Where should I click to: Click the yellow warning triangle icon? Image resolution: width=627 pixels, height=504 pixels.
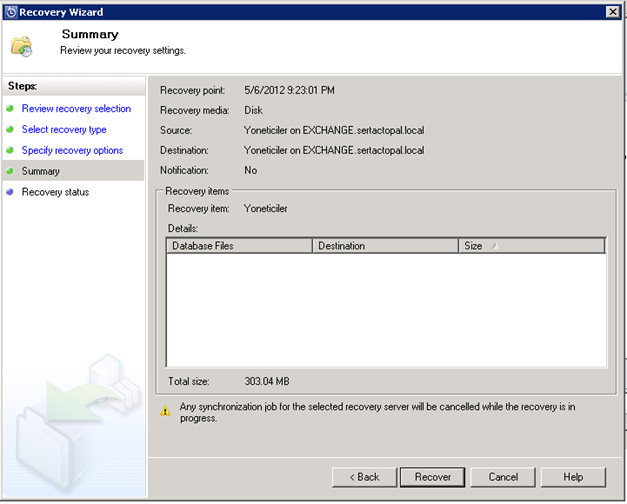click(165, 411)
